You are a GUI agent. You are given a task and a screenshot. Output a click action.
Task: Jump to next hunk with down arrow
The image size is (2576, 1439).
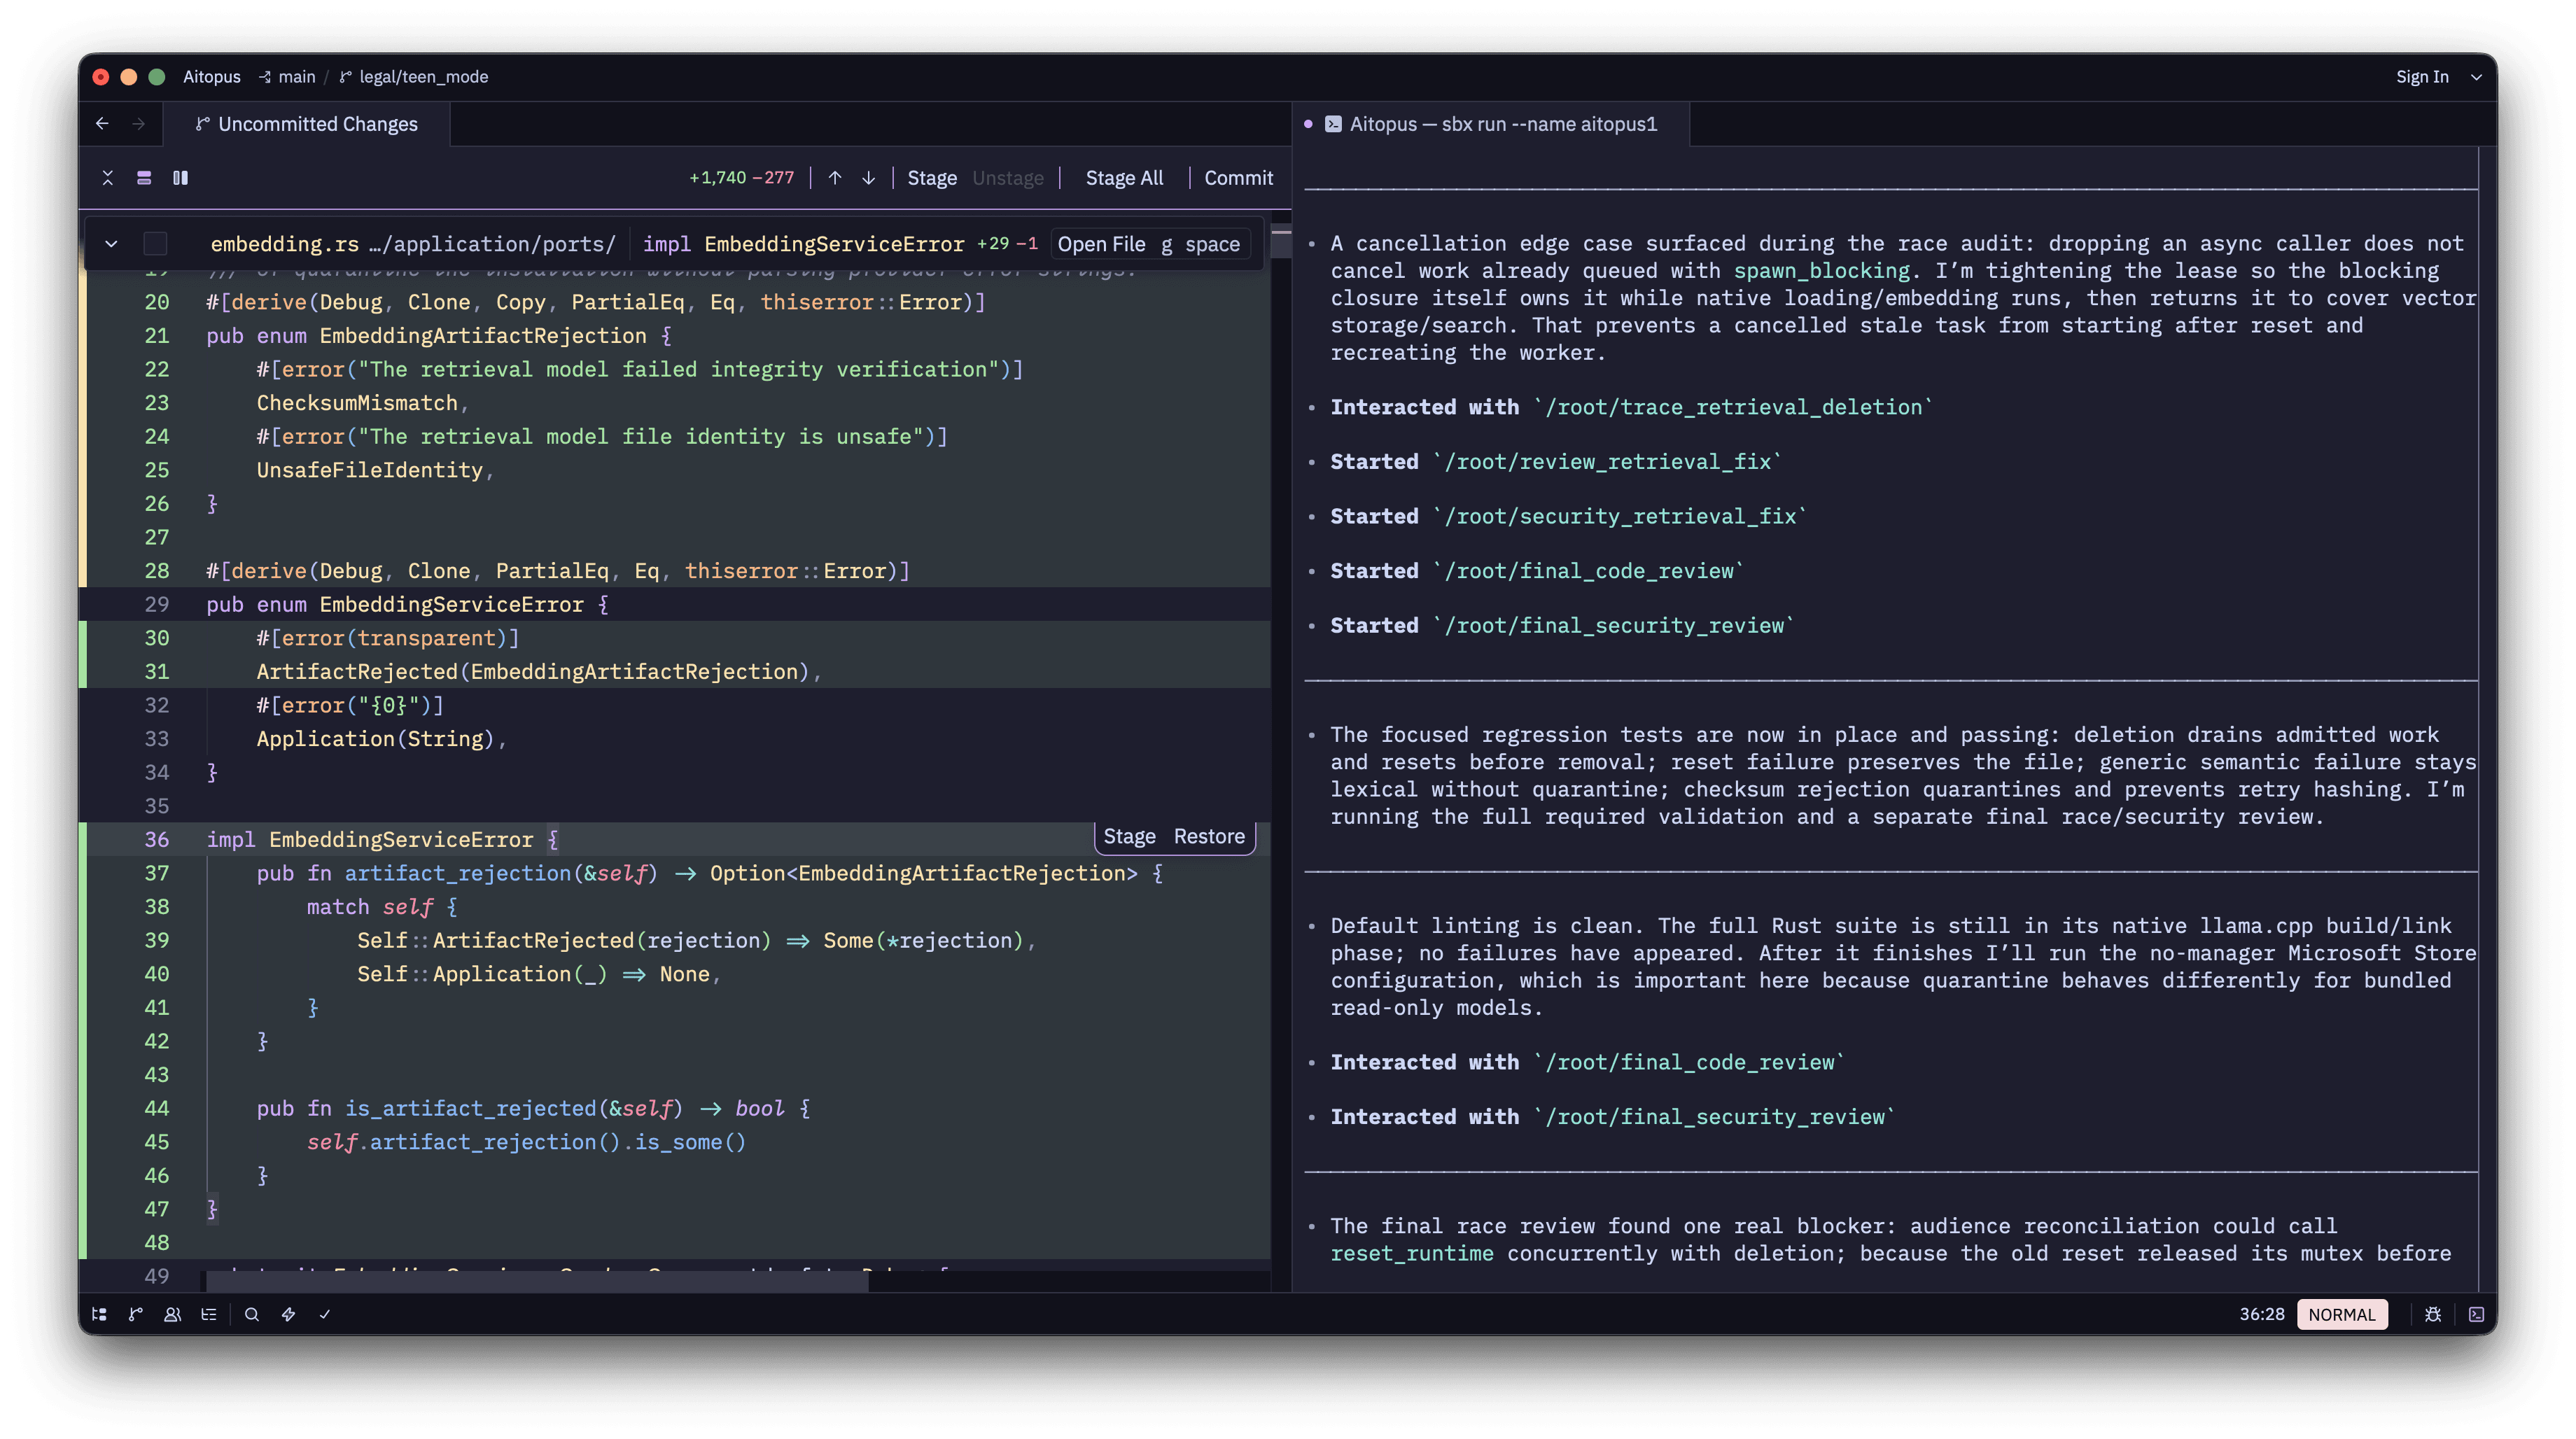click(869, 177)
